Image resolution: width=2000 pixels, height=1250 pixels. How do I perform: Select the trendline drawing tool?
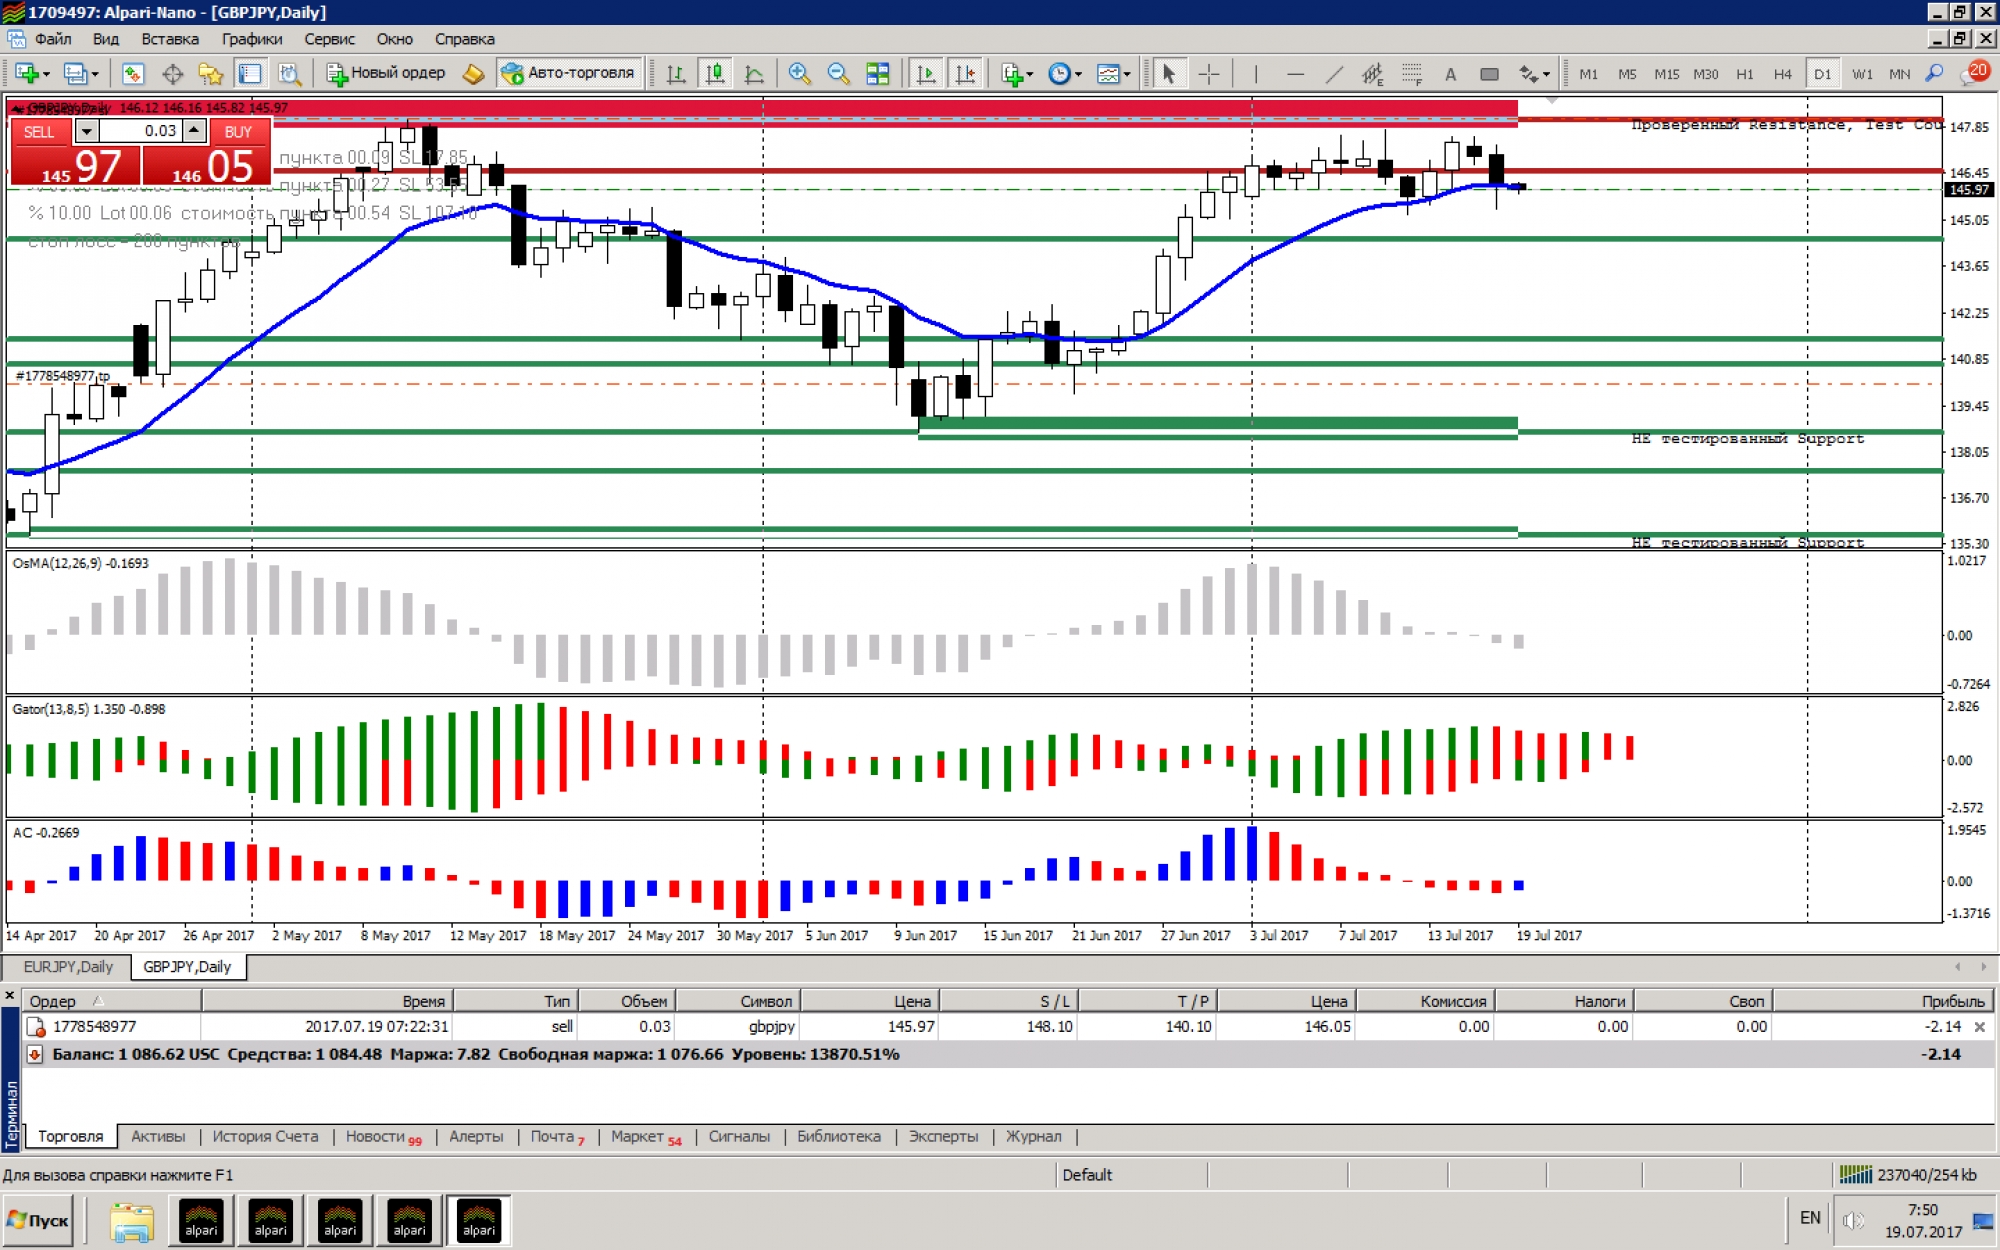click(1334, 73)
